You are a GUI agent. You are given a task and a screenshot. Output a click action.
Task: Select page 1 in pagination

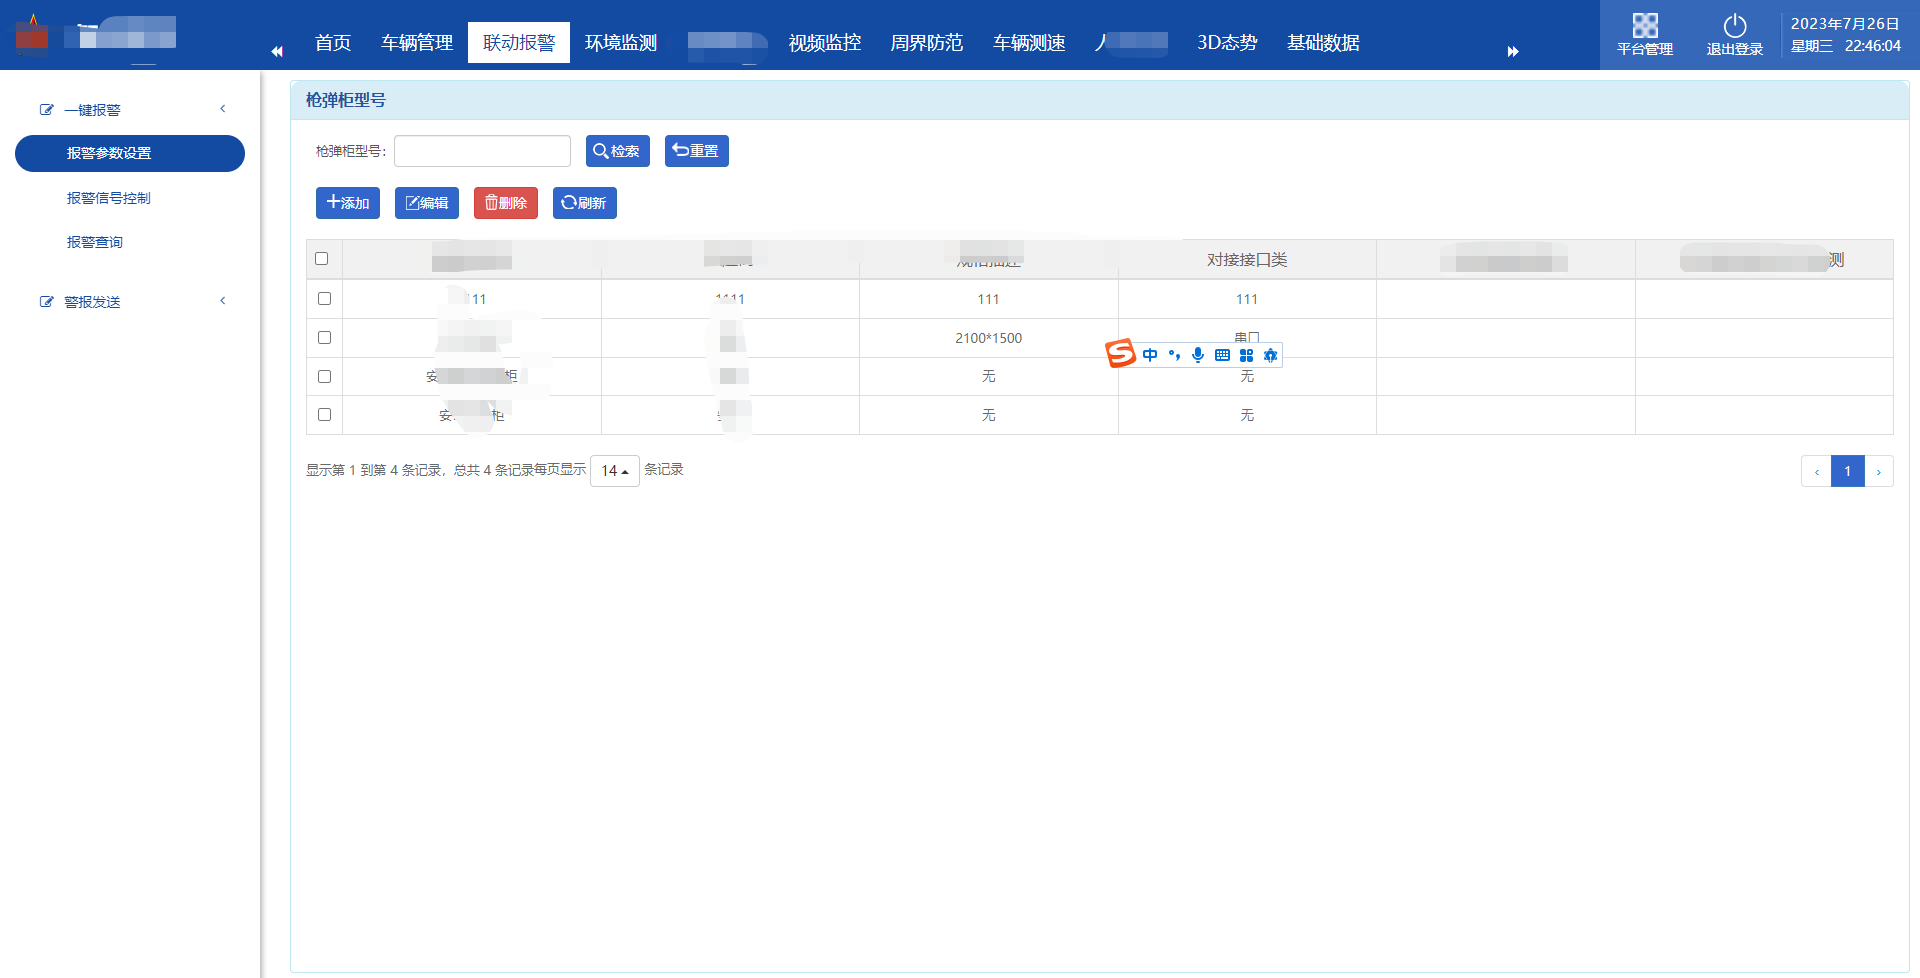click(x=1848, y=471)
